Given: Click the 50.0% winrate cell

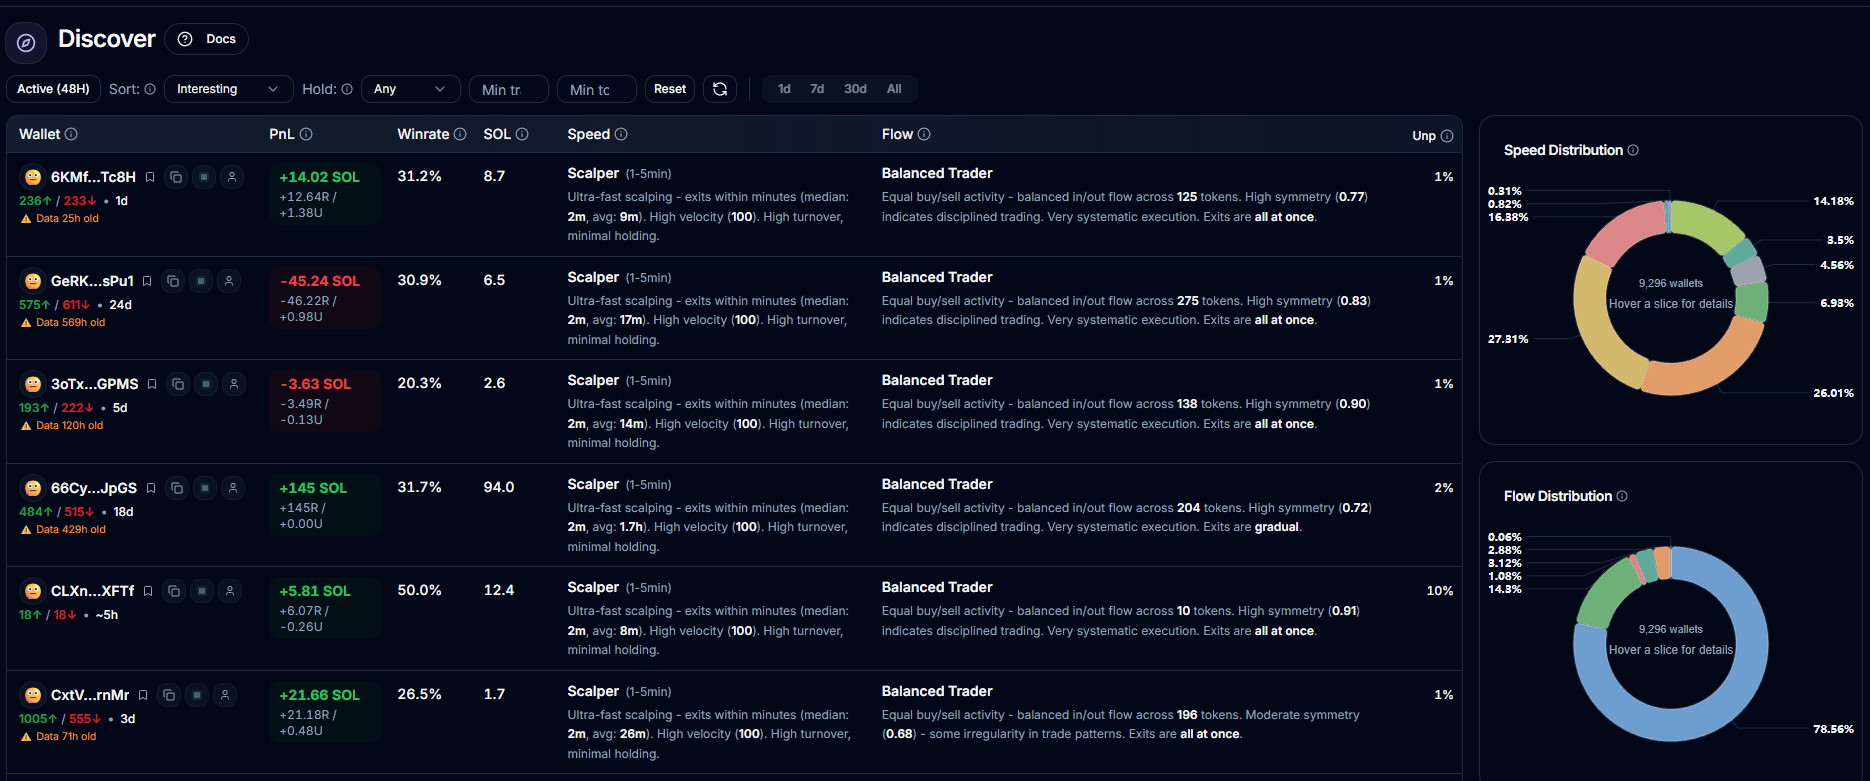Looking at the screenshot, I should coord(419,590).
